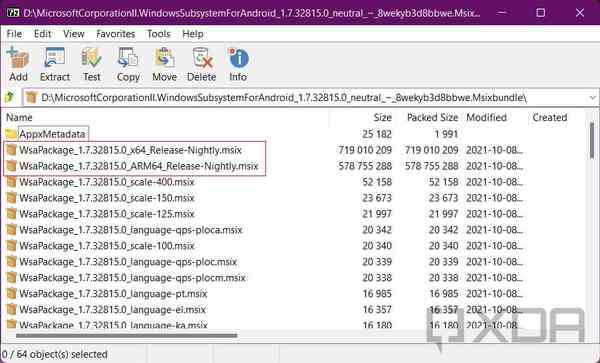Image resolution: width=600 pixels, height=363 pixels.
Task: Click the Info toolbar icon
Action: (238, 58)
